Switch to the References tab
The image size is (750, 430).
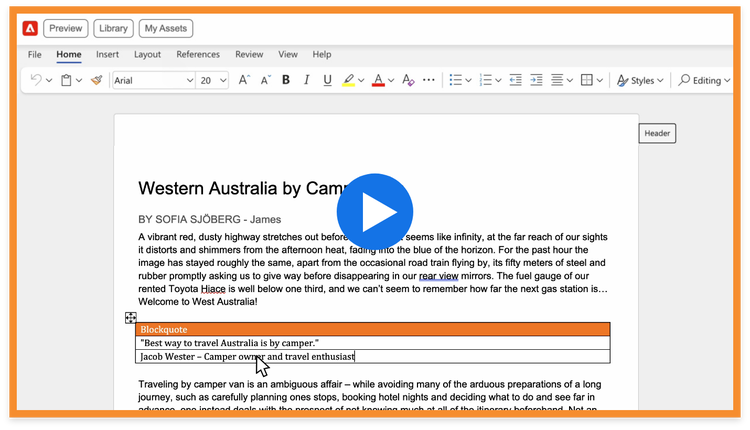click(198, 54)
